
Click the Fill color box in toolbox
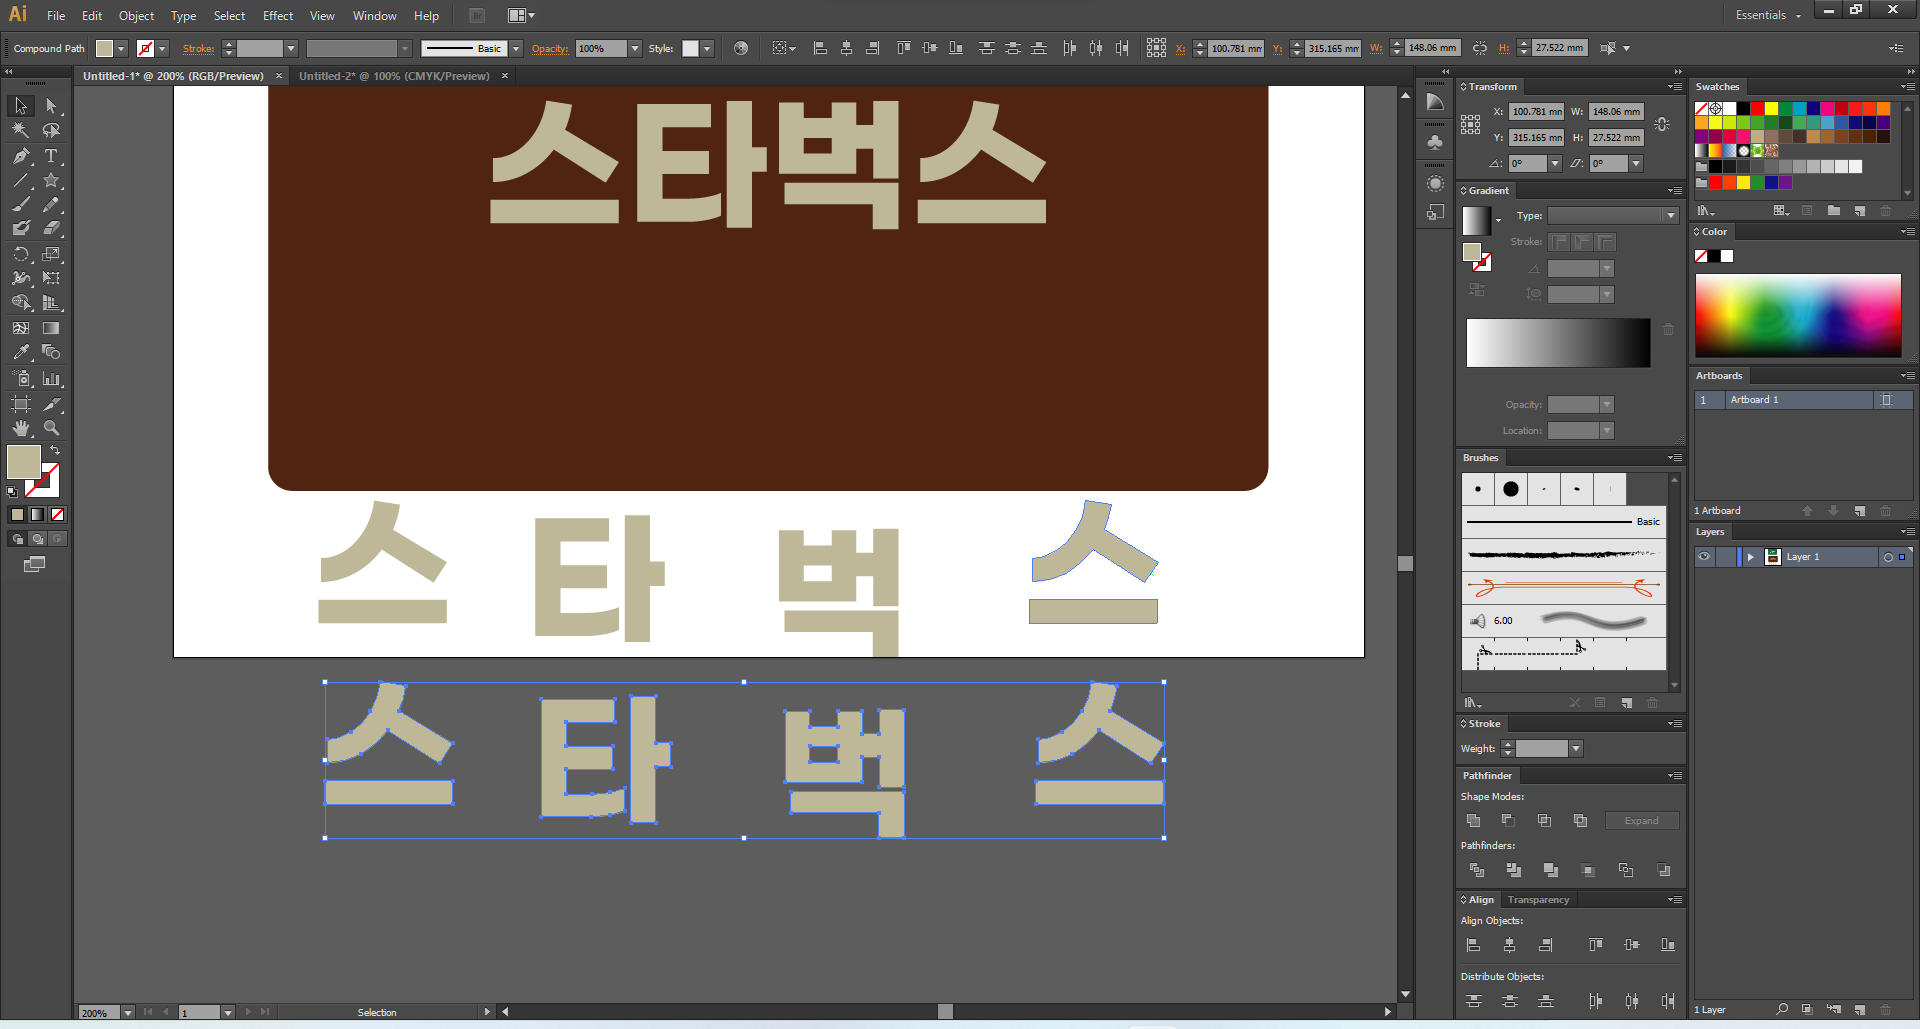pyautogui.click(x=24, y=462)
